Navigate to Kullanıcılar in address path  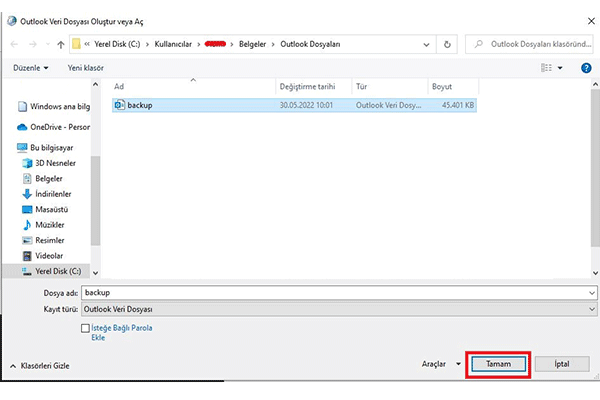pos(173,44)
